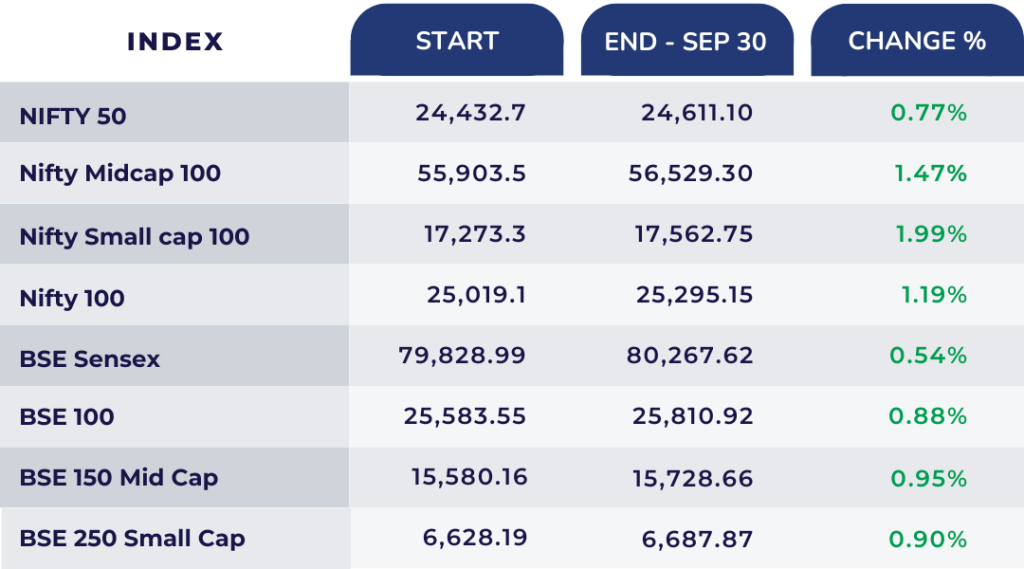Click the Nifty 100 index name
This screenshot has width=1024, height=569.
point(72,298)
